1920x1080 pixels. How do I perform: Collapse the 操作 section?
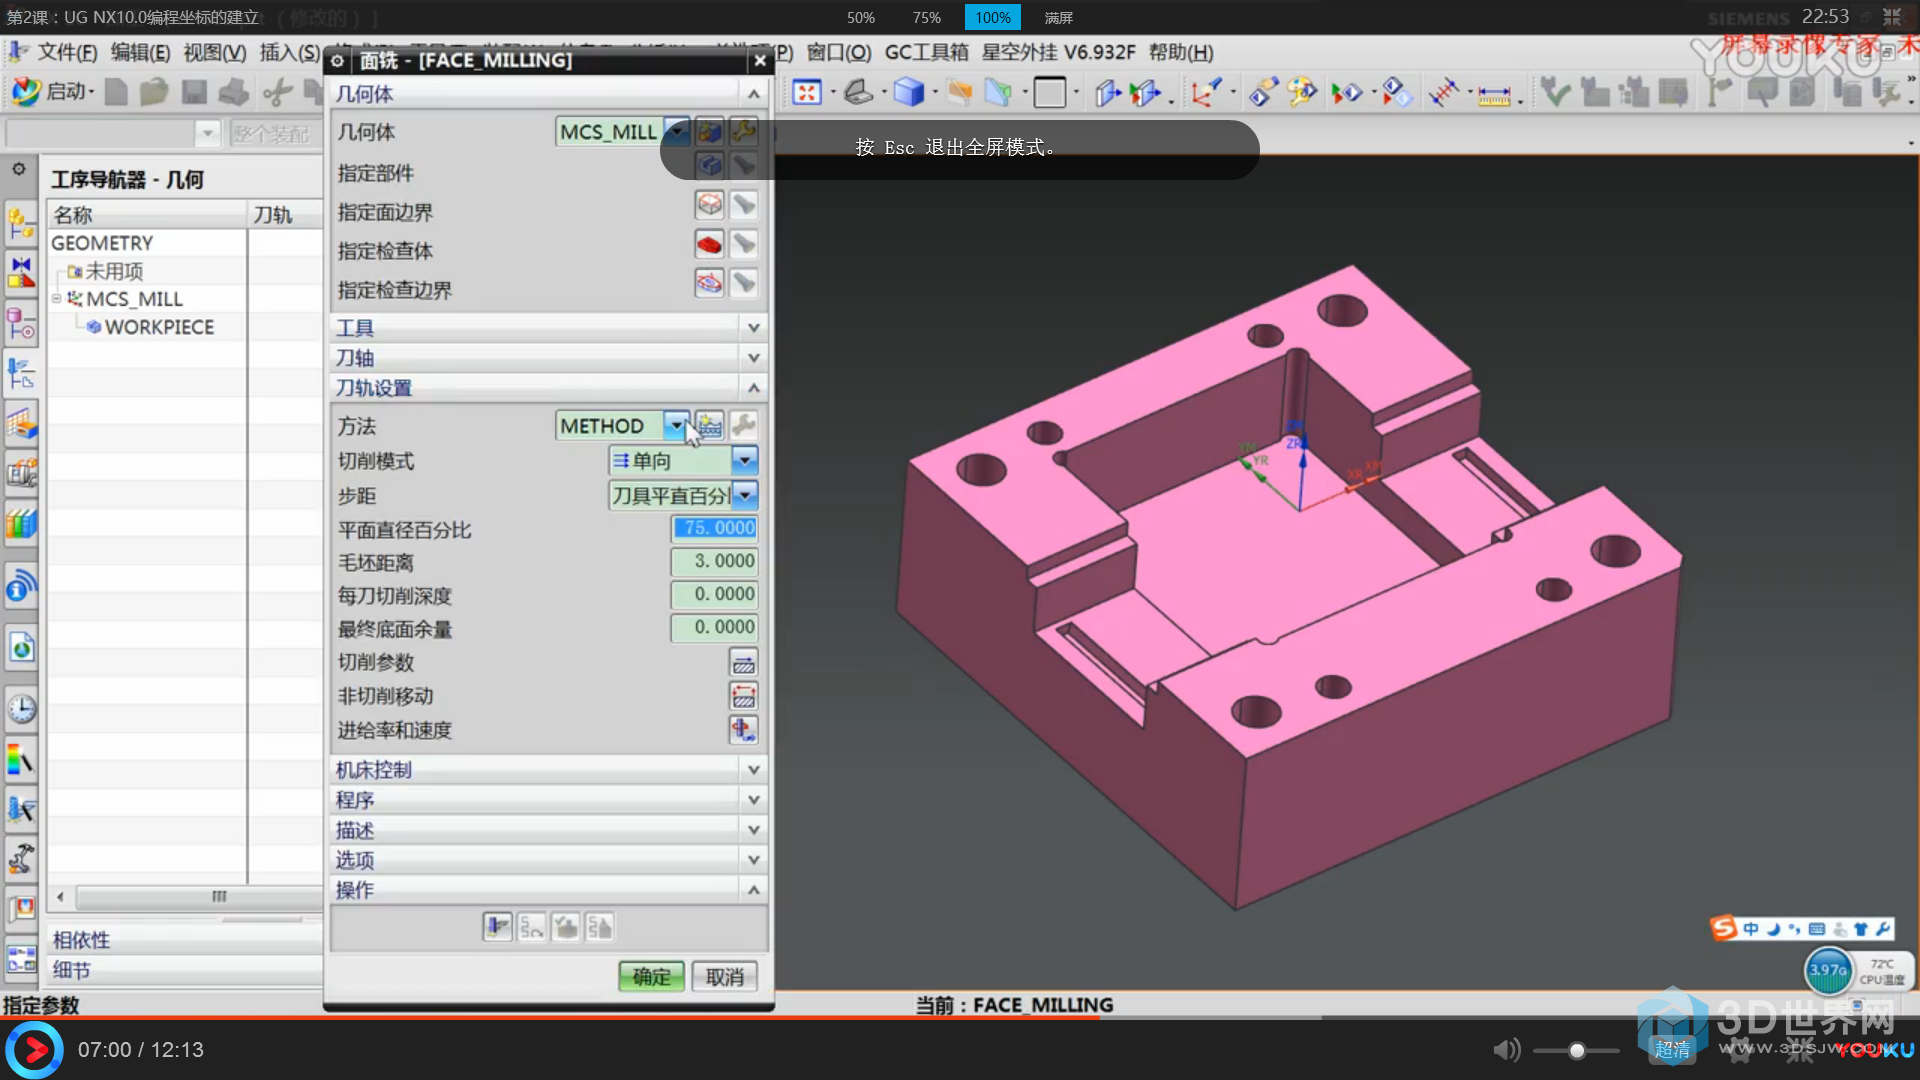(754, 890)
